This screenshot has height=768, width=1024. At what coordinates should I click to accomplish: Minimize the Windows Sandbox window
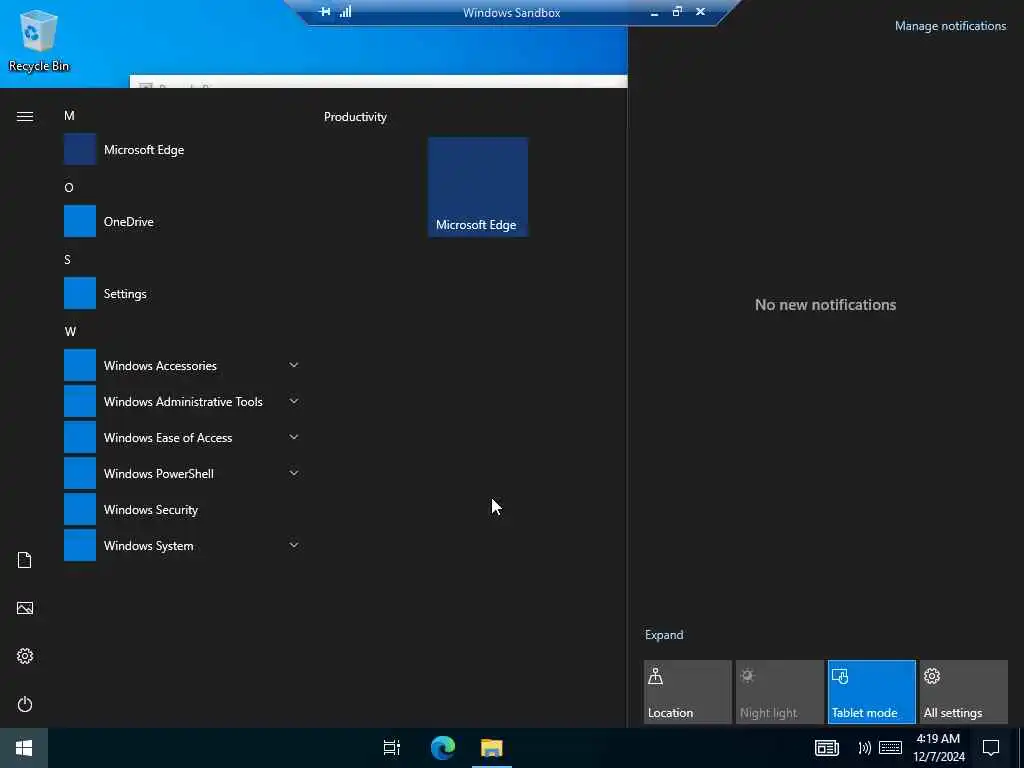(x=654, y=12)
